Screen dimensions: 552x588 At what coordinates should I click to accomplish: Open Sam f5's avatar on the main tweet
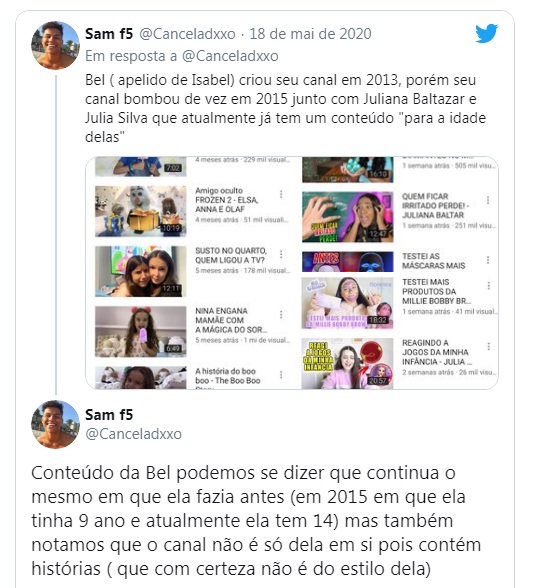tap(55, 424)
